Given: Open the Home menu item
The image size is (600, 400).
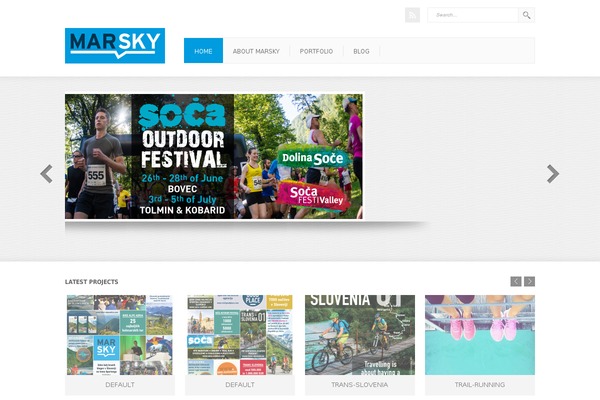Looking at the screenshot, I should click(203, 51).
